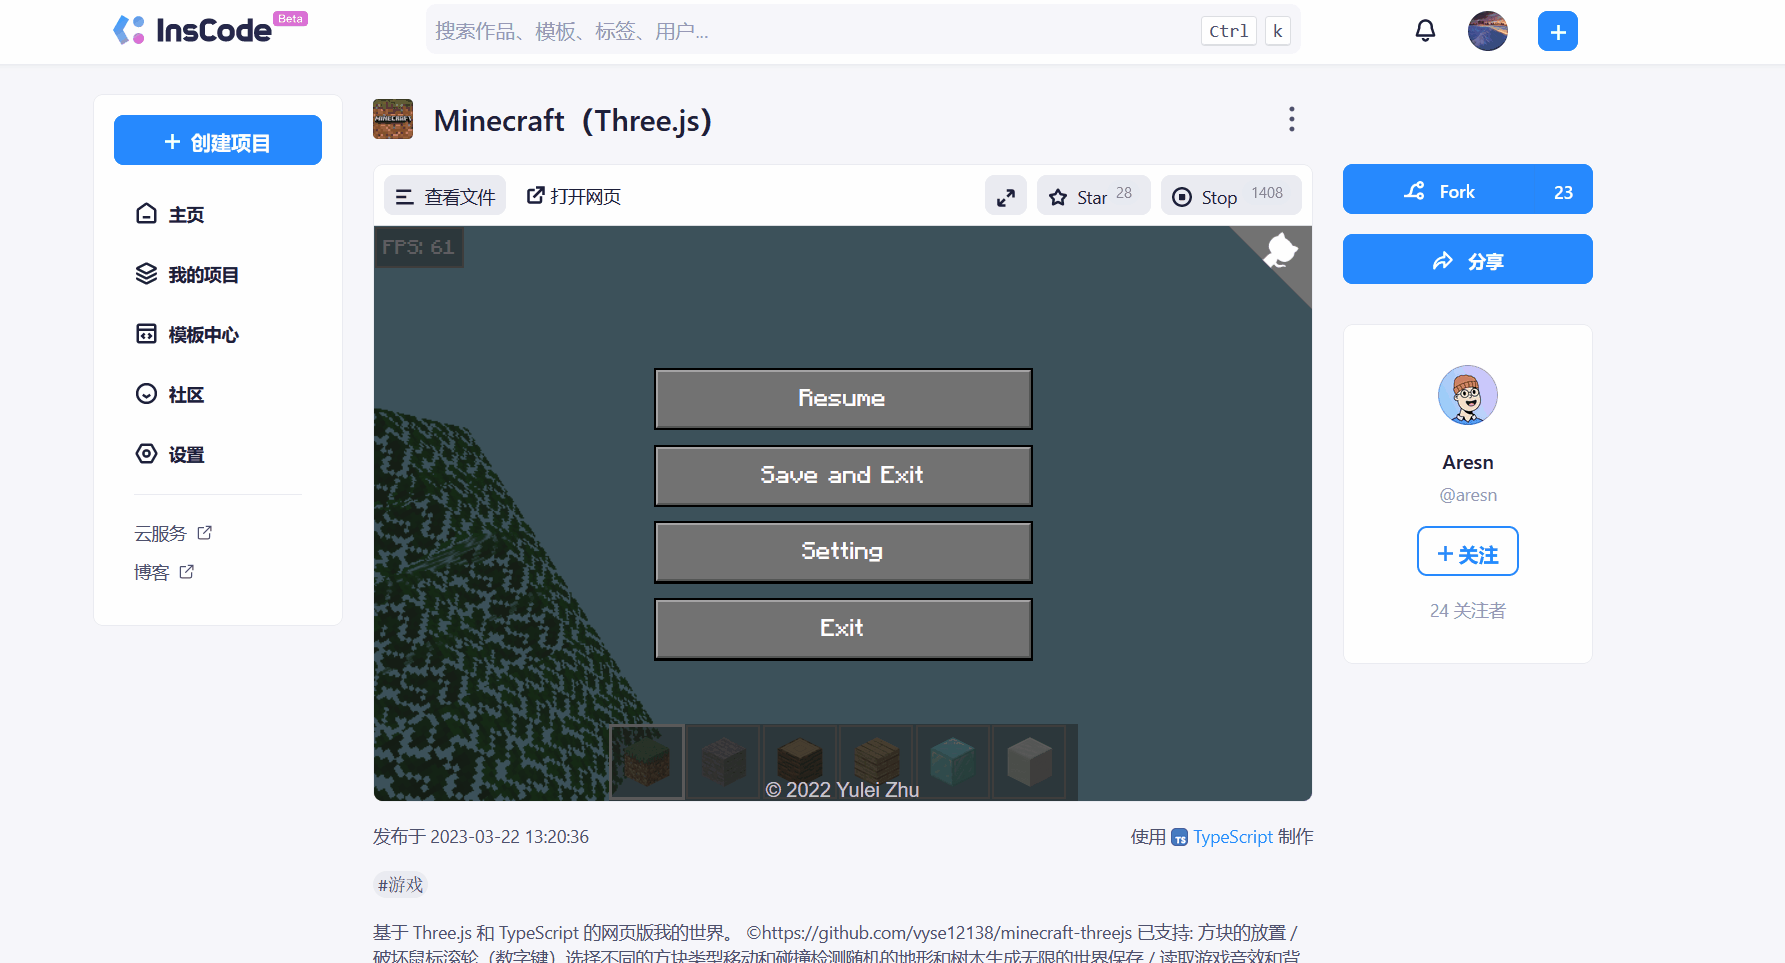1785x963 pixels.
Task: Click Aresn author avatar
Action: click(x=1467, y=395)
